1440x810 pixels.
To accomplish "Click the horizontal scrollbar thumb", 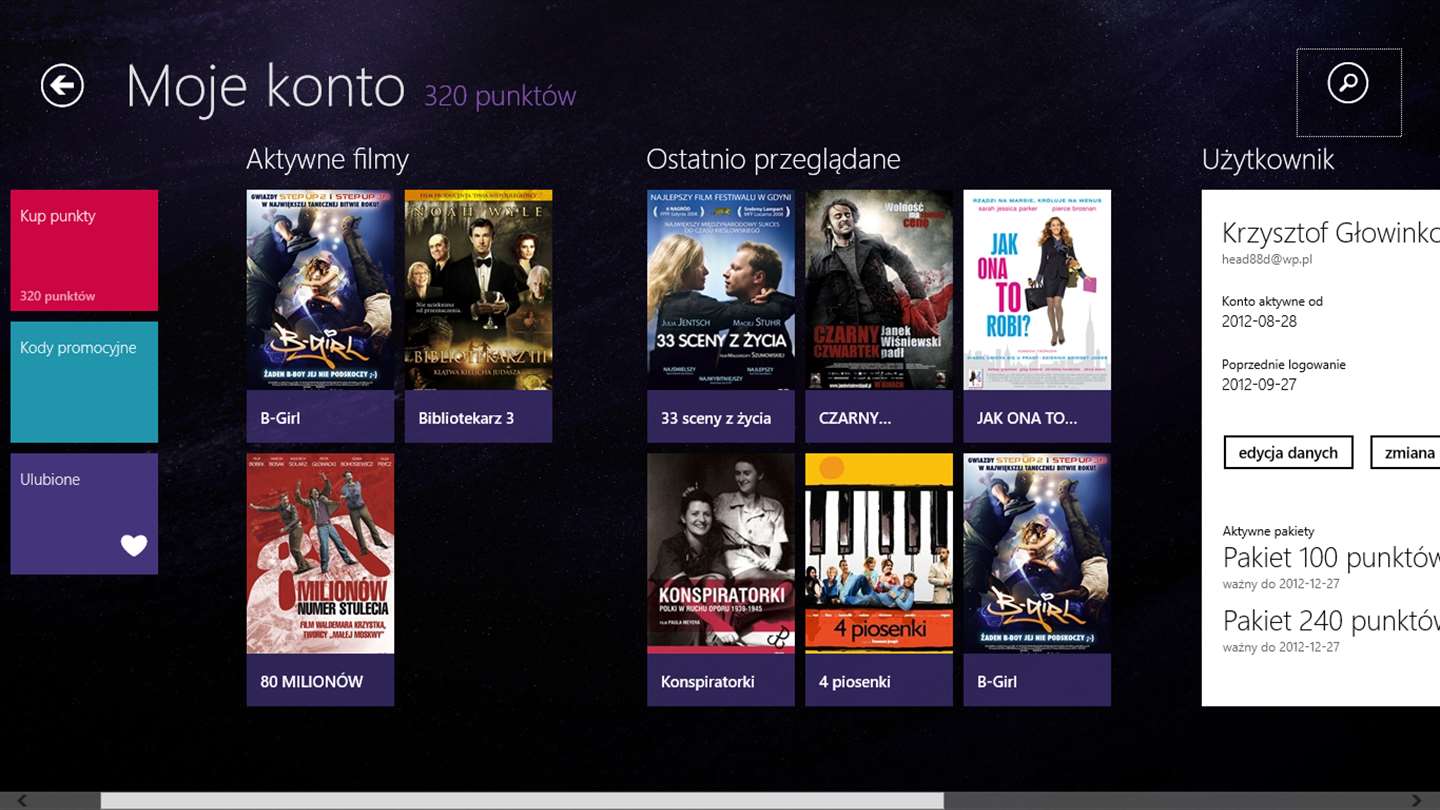I will point(522,801).
